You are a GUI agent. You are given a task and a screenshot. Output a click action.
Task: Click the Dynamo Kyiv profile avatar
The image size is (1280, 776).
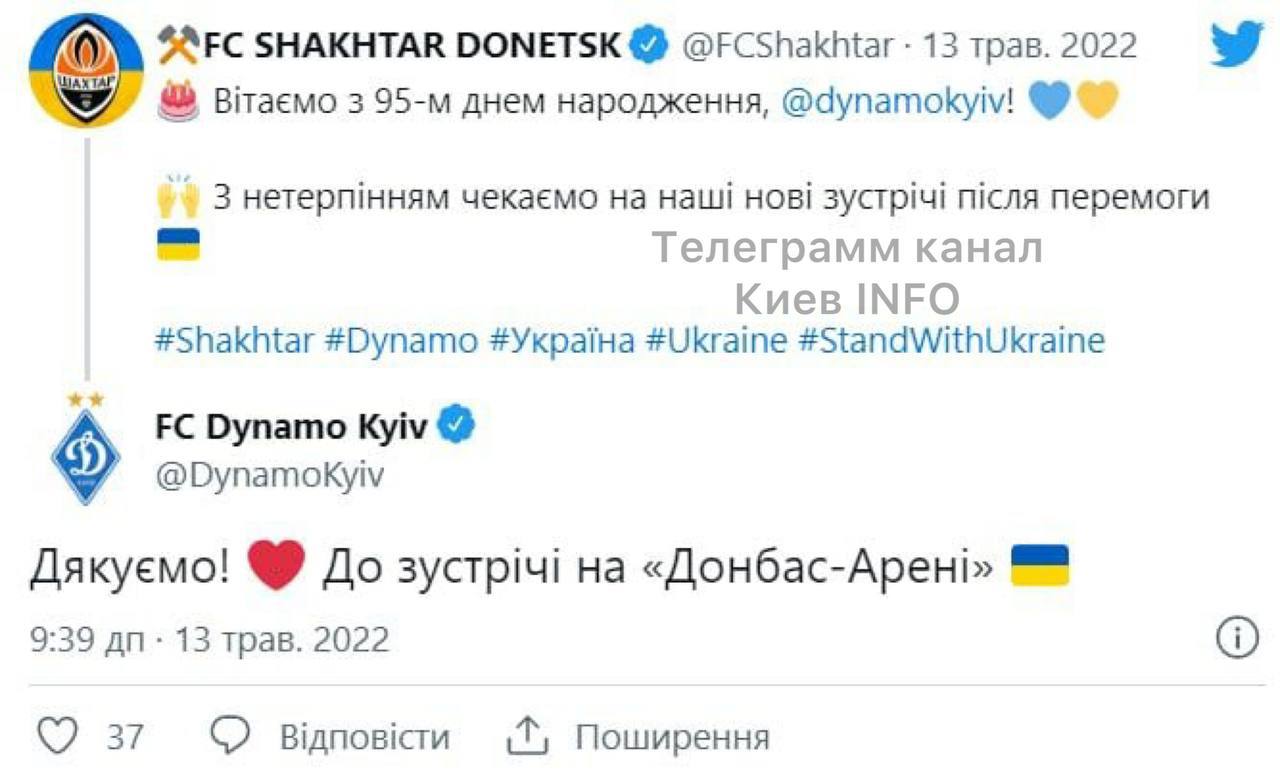[85, 455]
